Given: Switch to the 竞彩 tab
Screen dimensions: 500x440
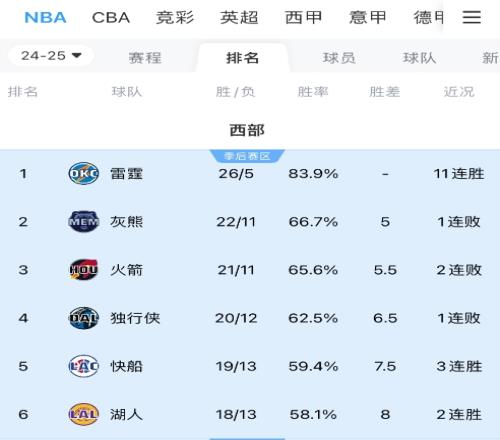Looking at the screenshot, I should 175,17.
